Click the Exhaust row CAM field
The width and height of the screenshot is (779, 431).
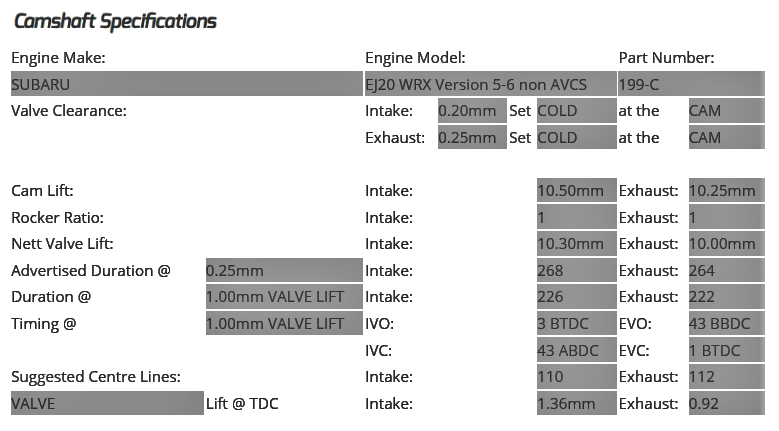point(727,137)
